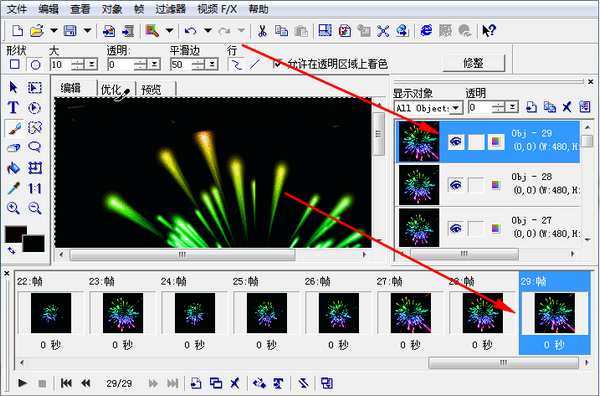
Task: Expand the dropdown arrow next to Save
Action: [x=88, y=31]
